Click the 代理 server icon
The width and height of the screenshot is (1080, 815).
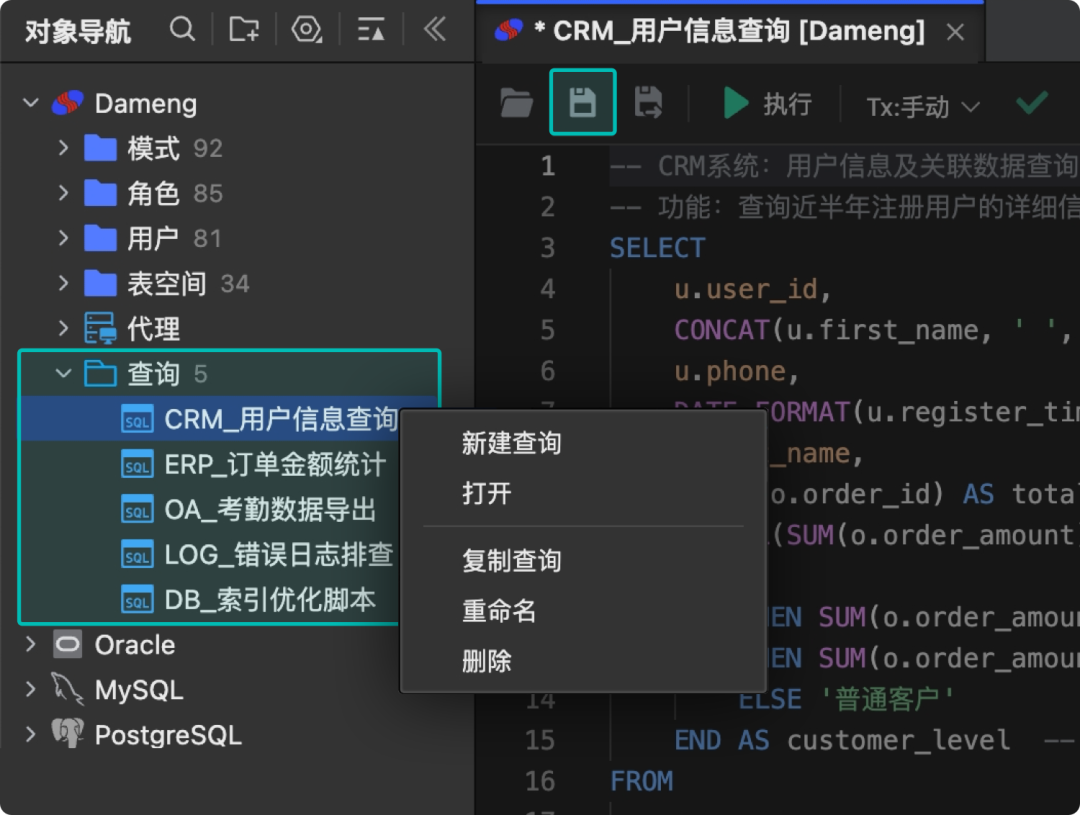coord(101,329)
